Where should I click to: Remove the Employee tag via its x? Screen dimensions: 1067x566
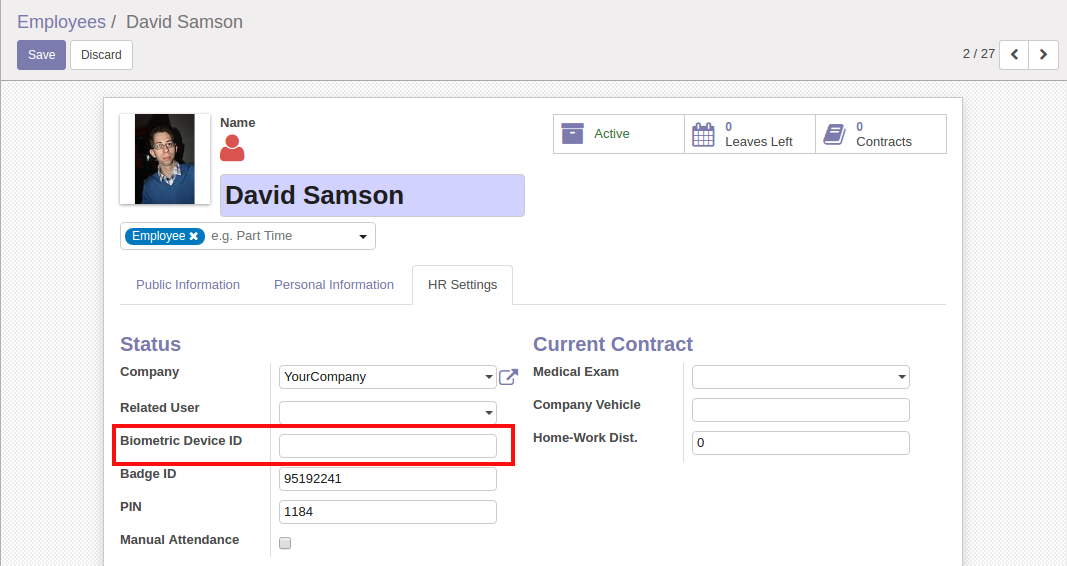(194, 236)
